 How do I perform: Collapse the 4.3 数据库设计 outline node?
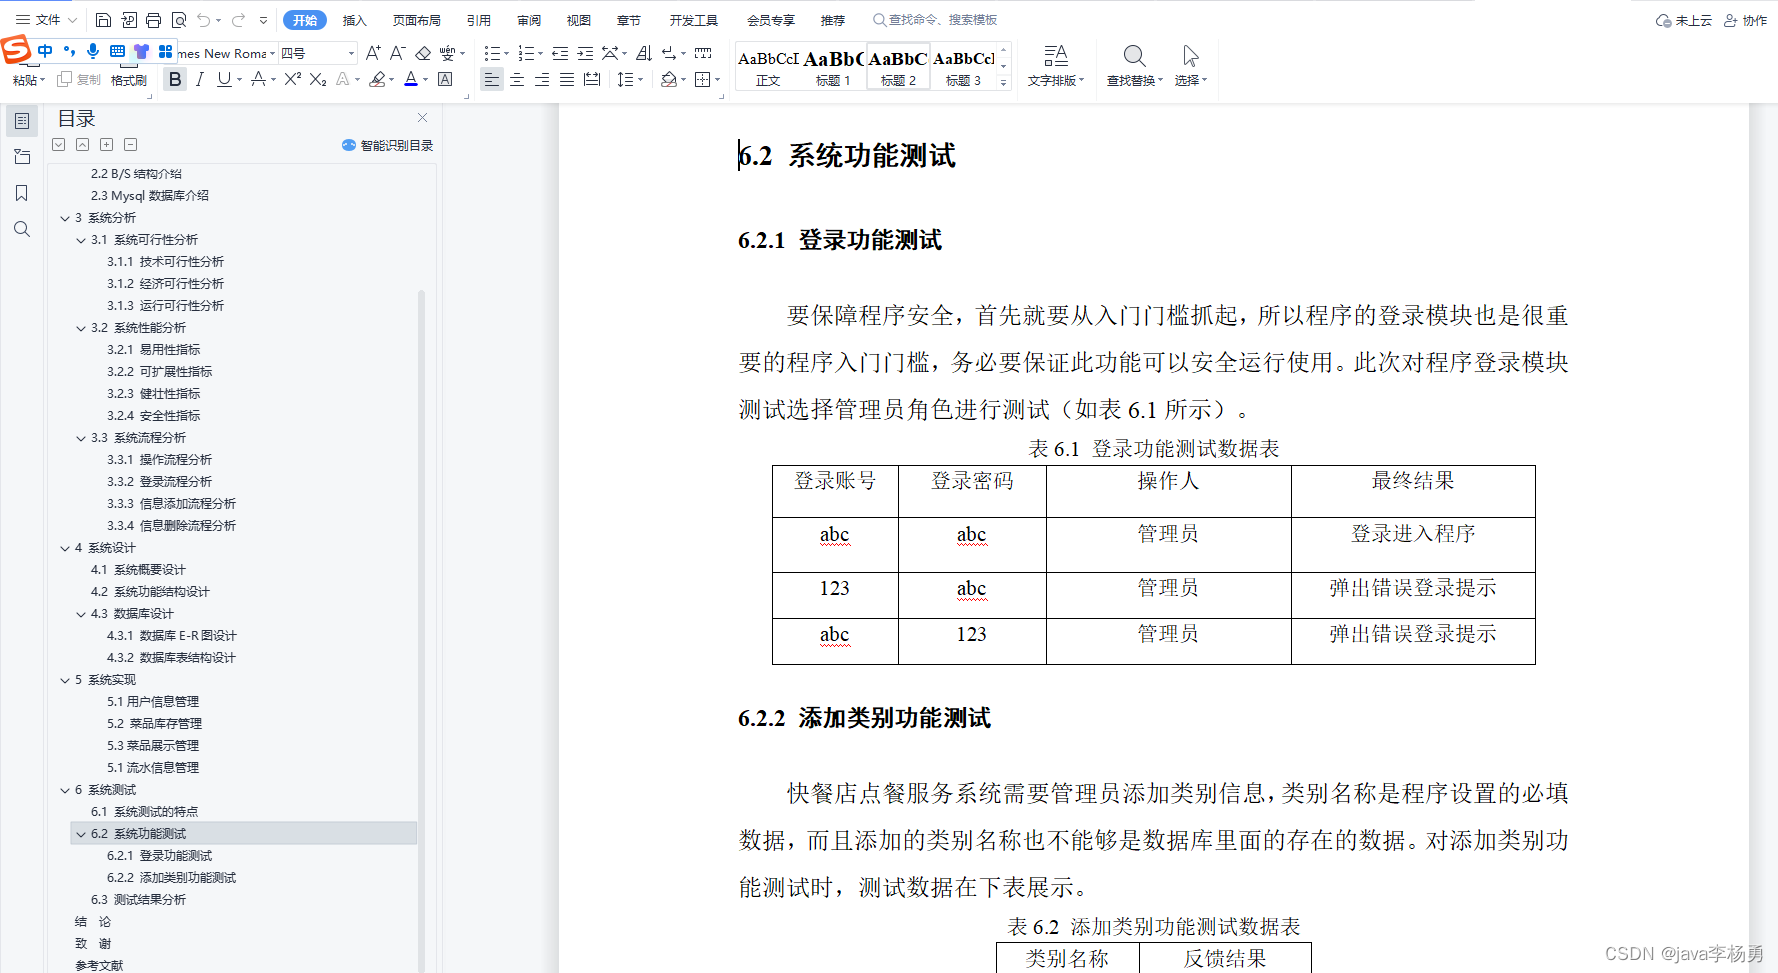click(x=81, y=614)
